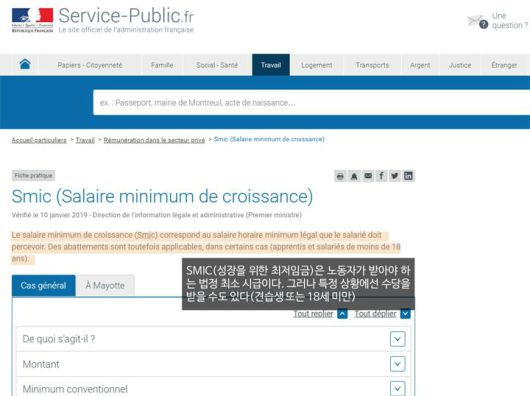
Task: Switch to the Cas général tab
Action: click(x=44, y=286)
